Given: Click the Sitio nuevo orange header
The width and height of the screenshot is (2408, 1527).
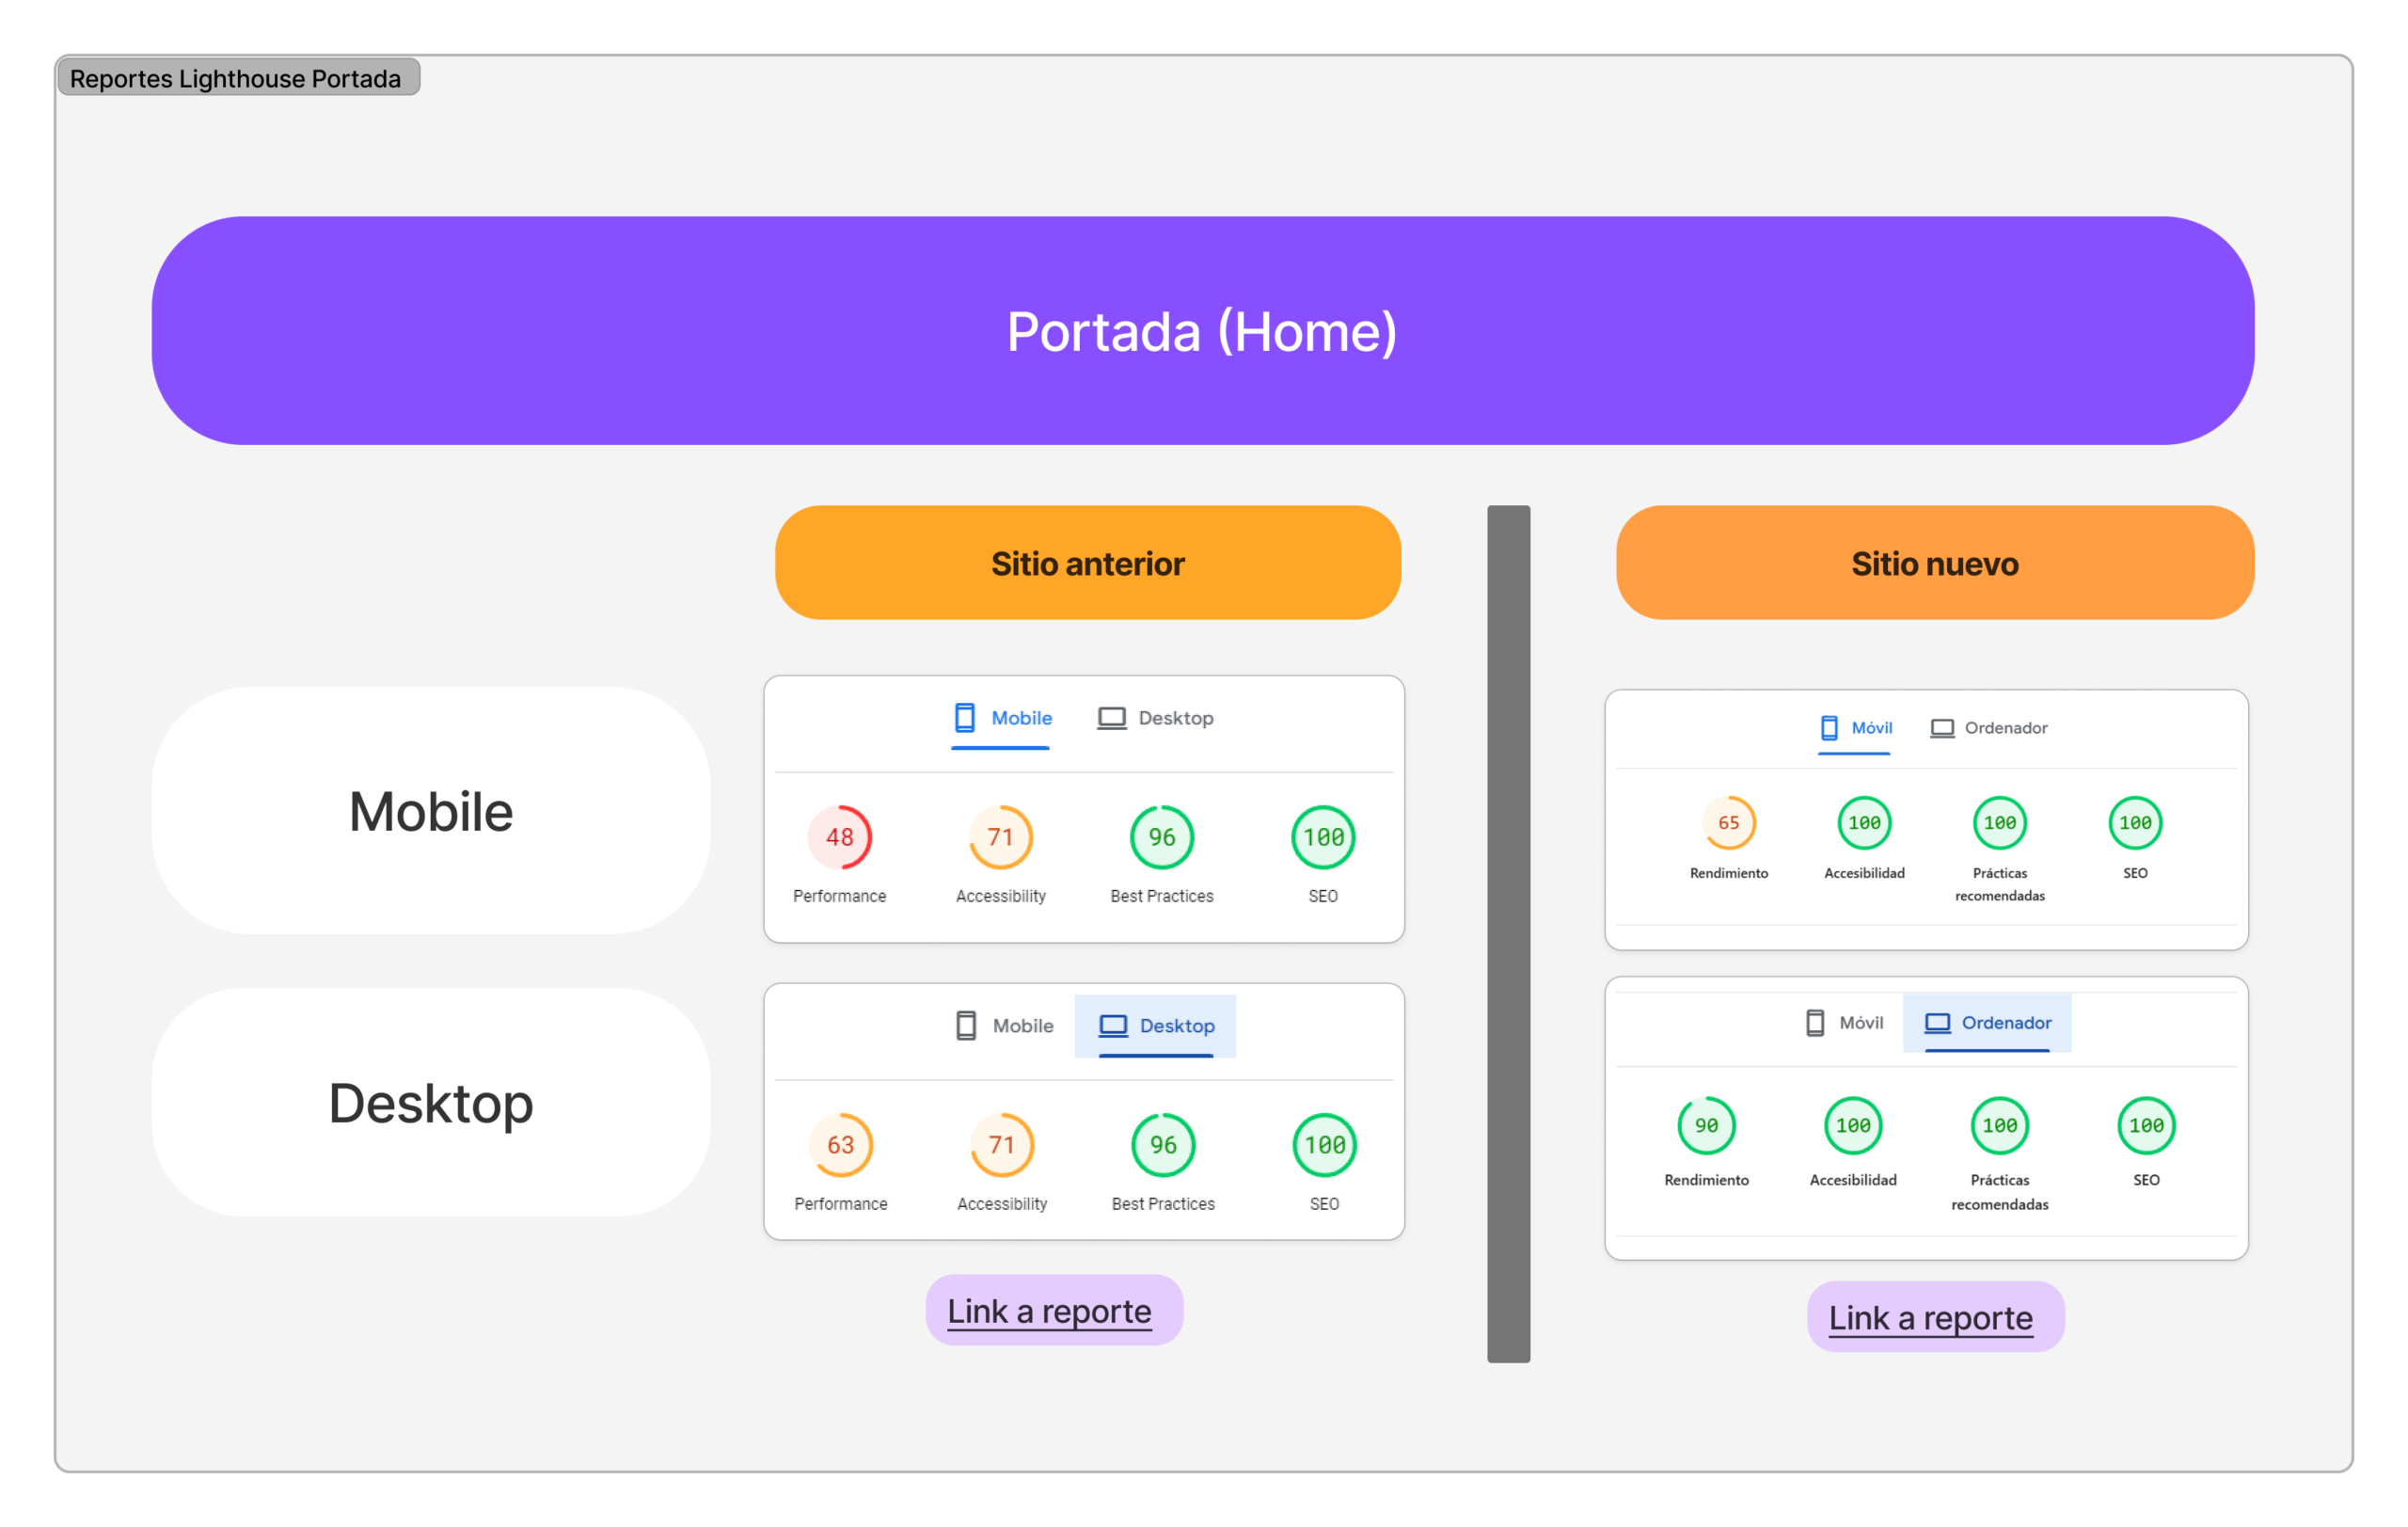Looking at the screenshot, I should point(1934,563).
